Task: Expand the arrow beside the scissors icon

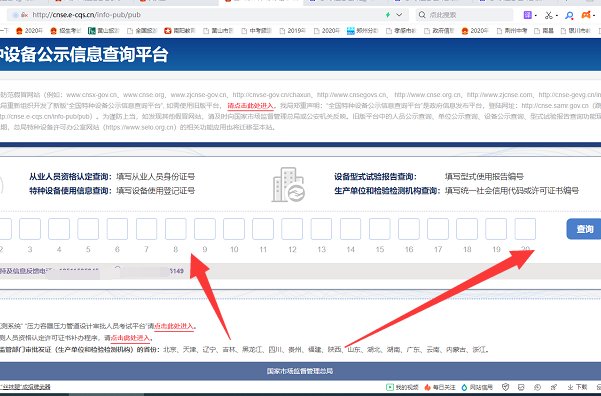Action: [x=557, y=16]
